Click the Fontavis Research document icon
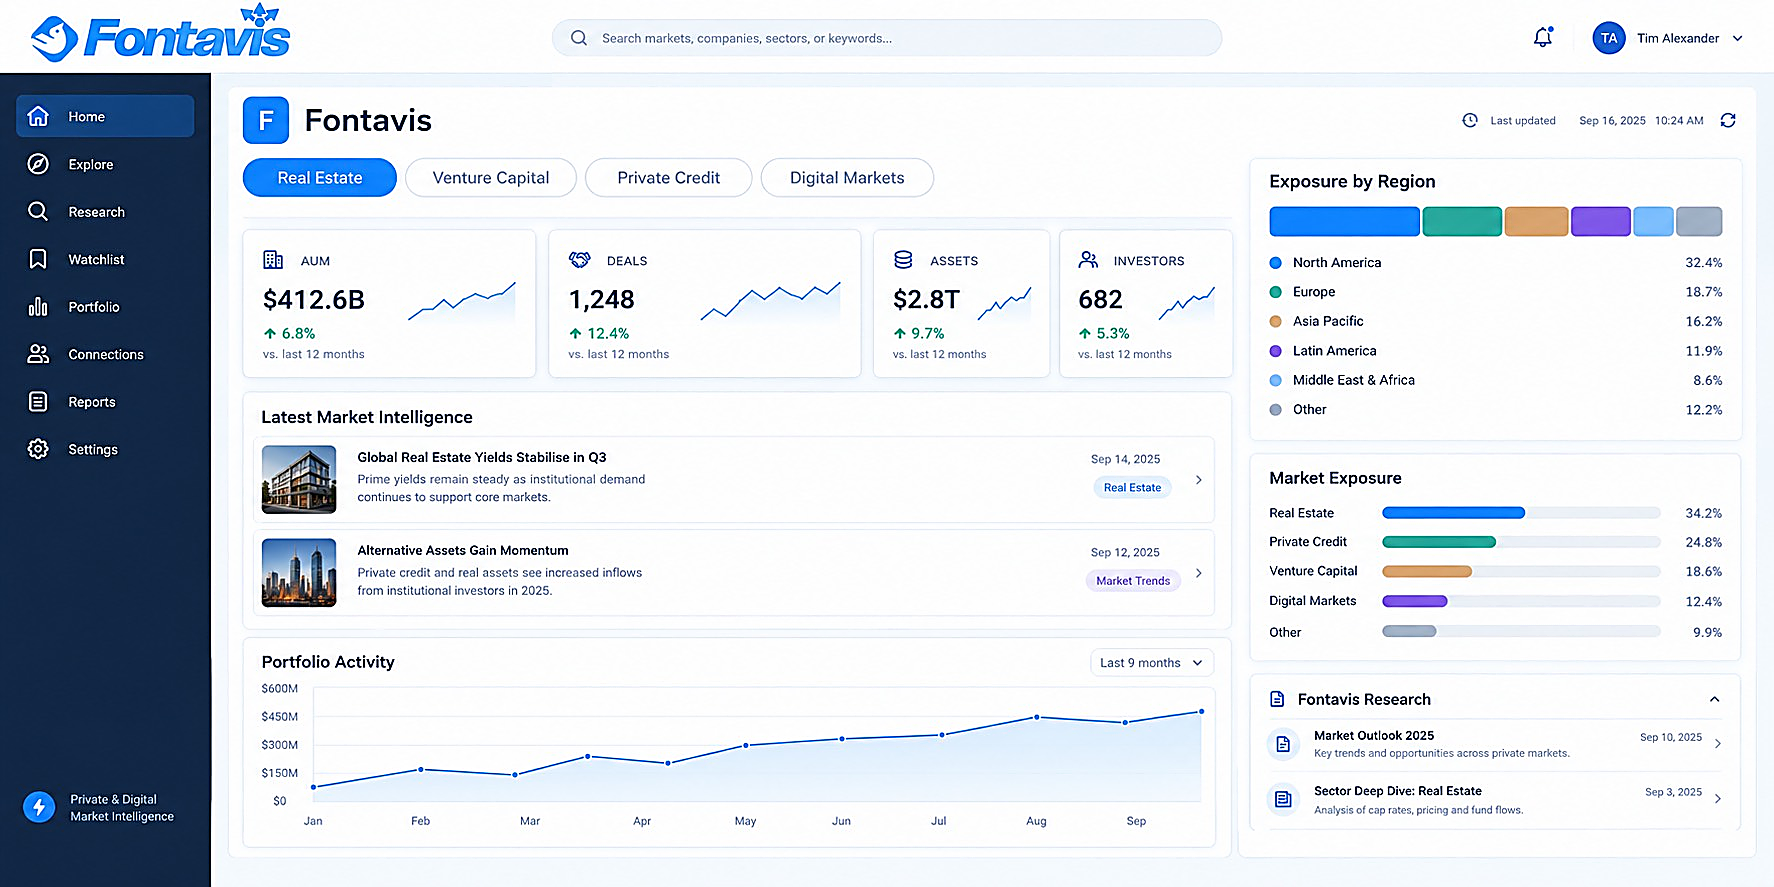 [x=1277, y=699]
